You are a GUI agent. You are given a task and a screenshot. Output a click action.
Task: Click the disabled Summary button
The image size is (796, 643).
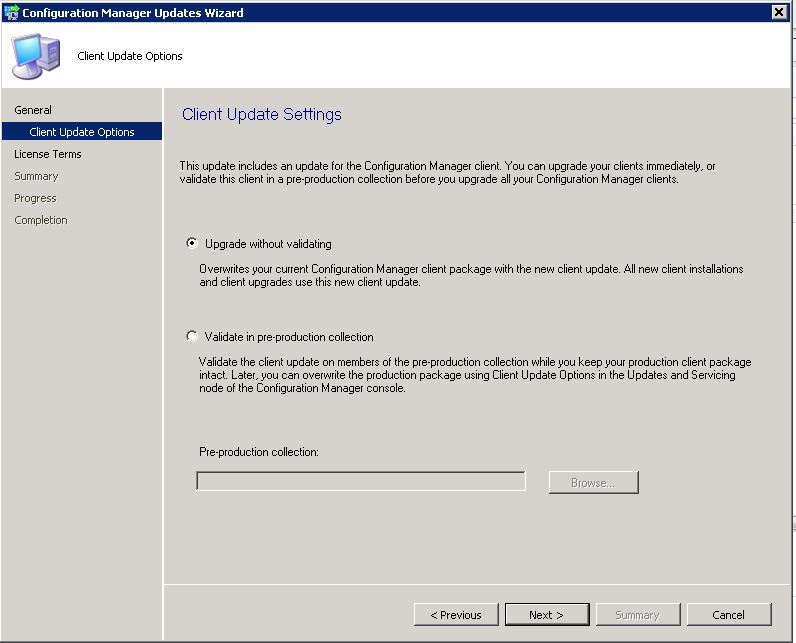(x=638, y=615)
